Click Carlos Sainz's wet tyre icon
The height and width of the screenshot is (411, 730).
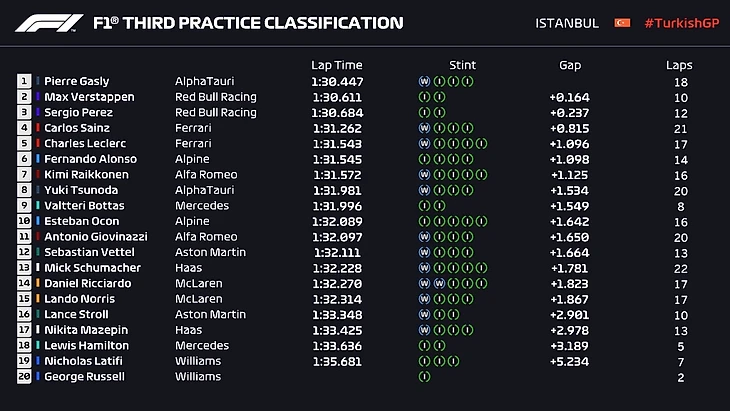point(425,128)
